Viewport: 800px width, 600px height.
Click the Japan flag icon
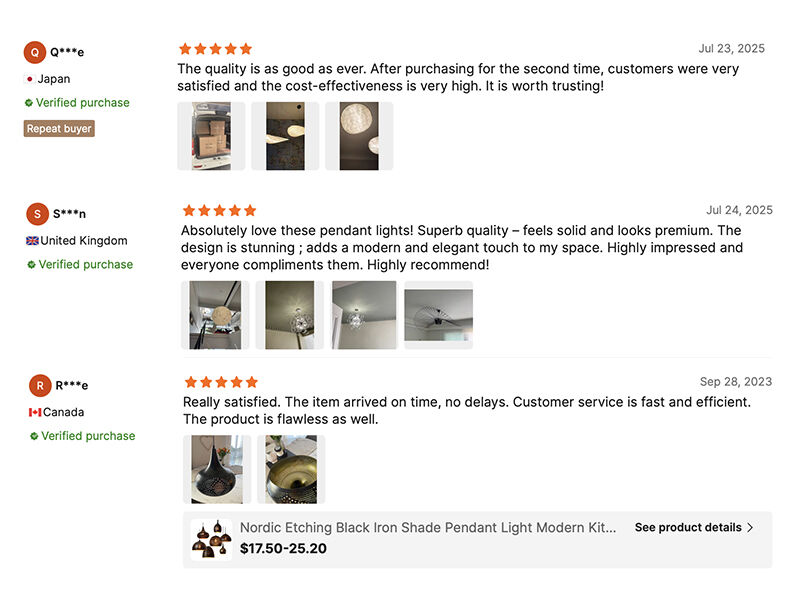pyautogui.click(x=31, y=79)
